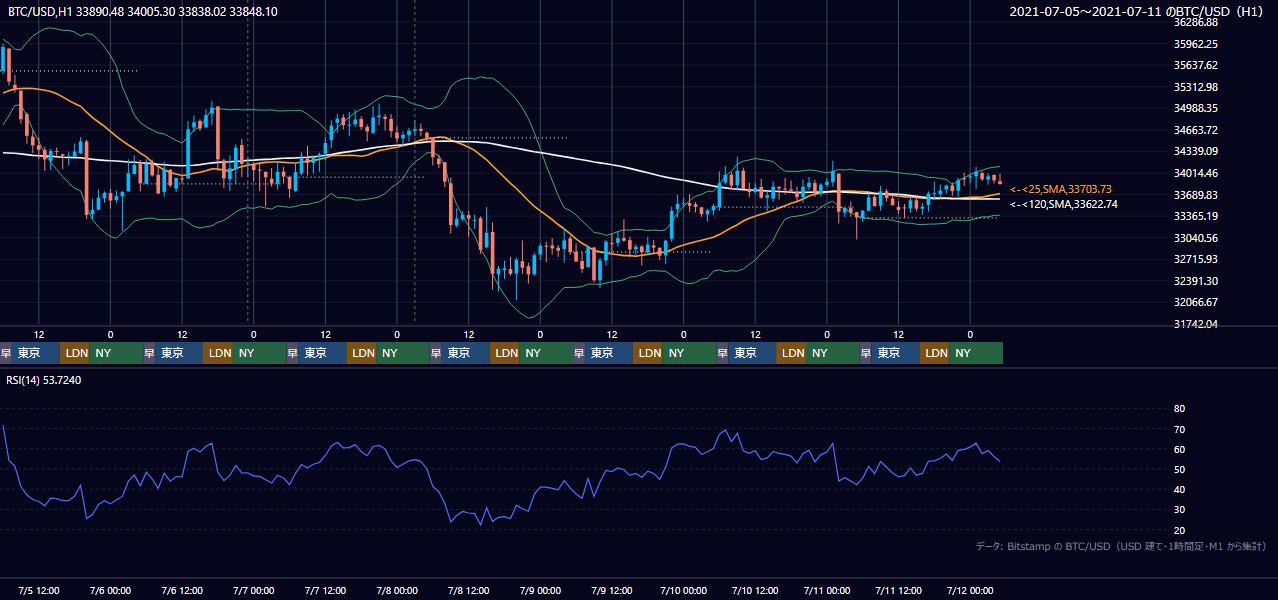Click price axis value 34988.35

(1196, 108)
